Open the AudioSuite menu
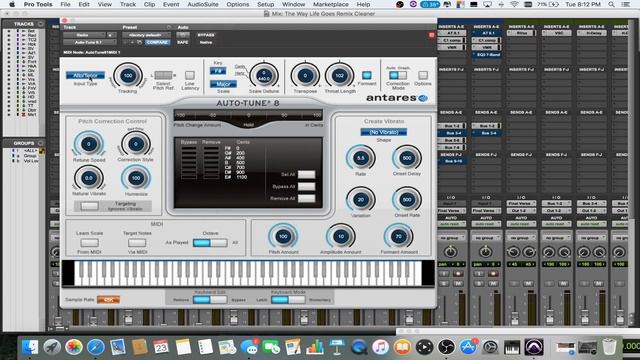640x360 pixels. 203,4
